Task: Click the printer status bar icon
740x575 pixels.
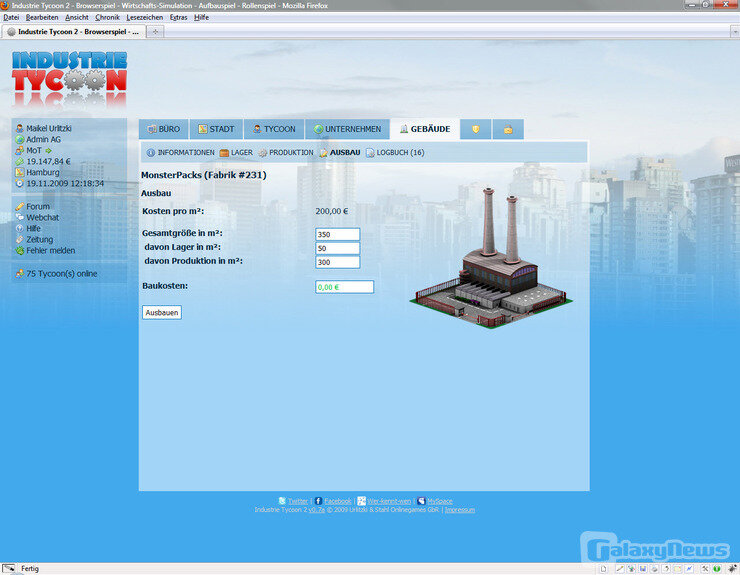Action: click(654, 569)
